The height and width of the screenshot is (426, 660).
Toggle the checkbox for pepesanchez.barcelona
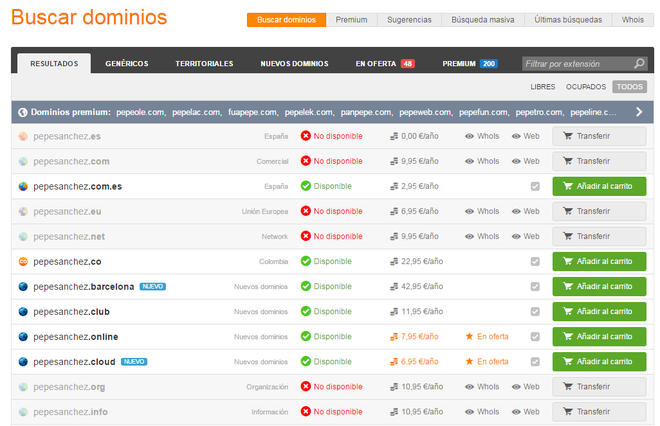point(535,286)
